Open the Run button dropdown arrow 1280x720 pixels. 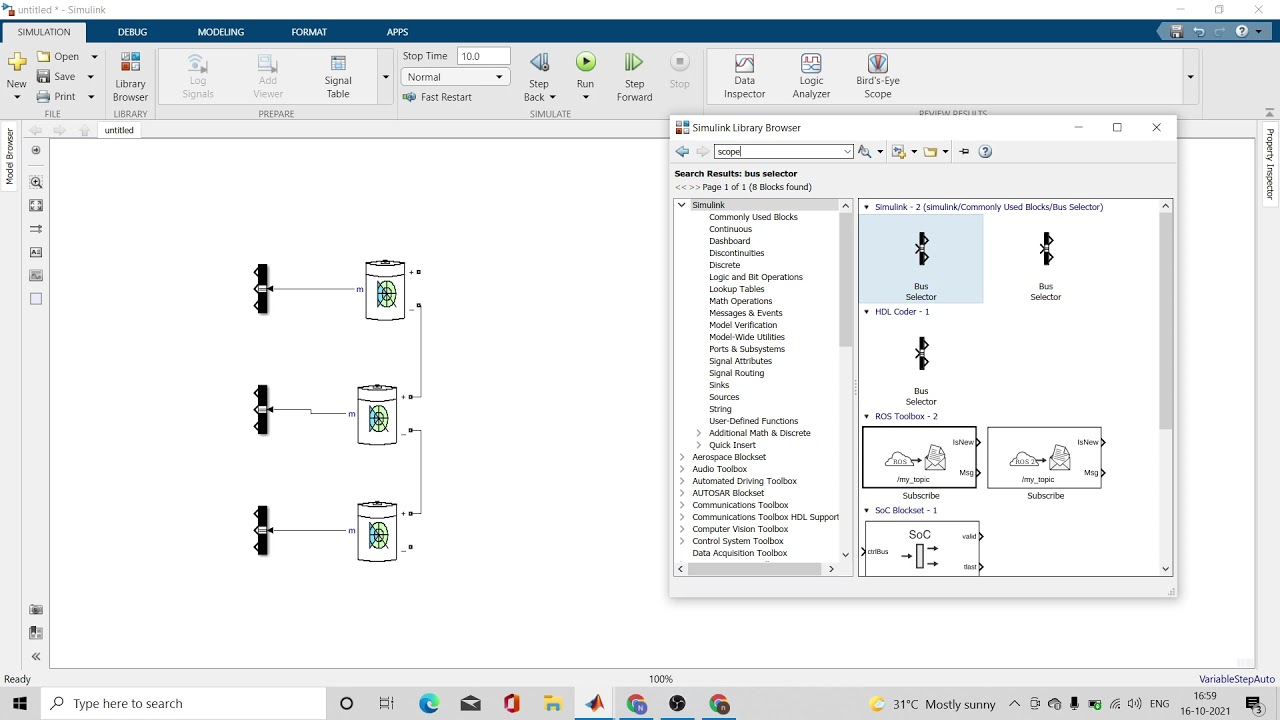(x=586, y=96)
